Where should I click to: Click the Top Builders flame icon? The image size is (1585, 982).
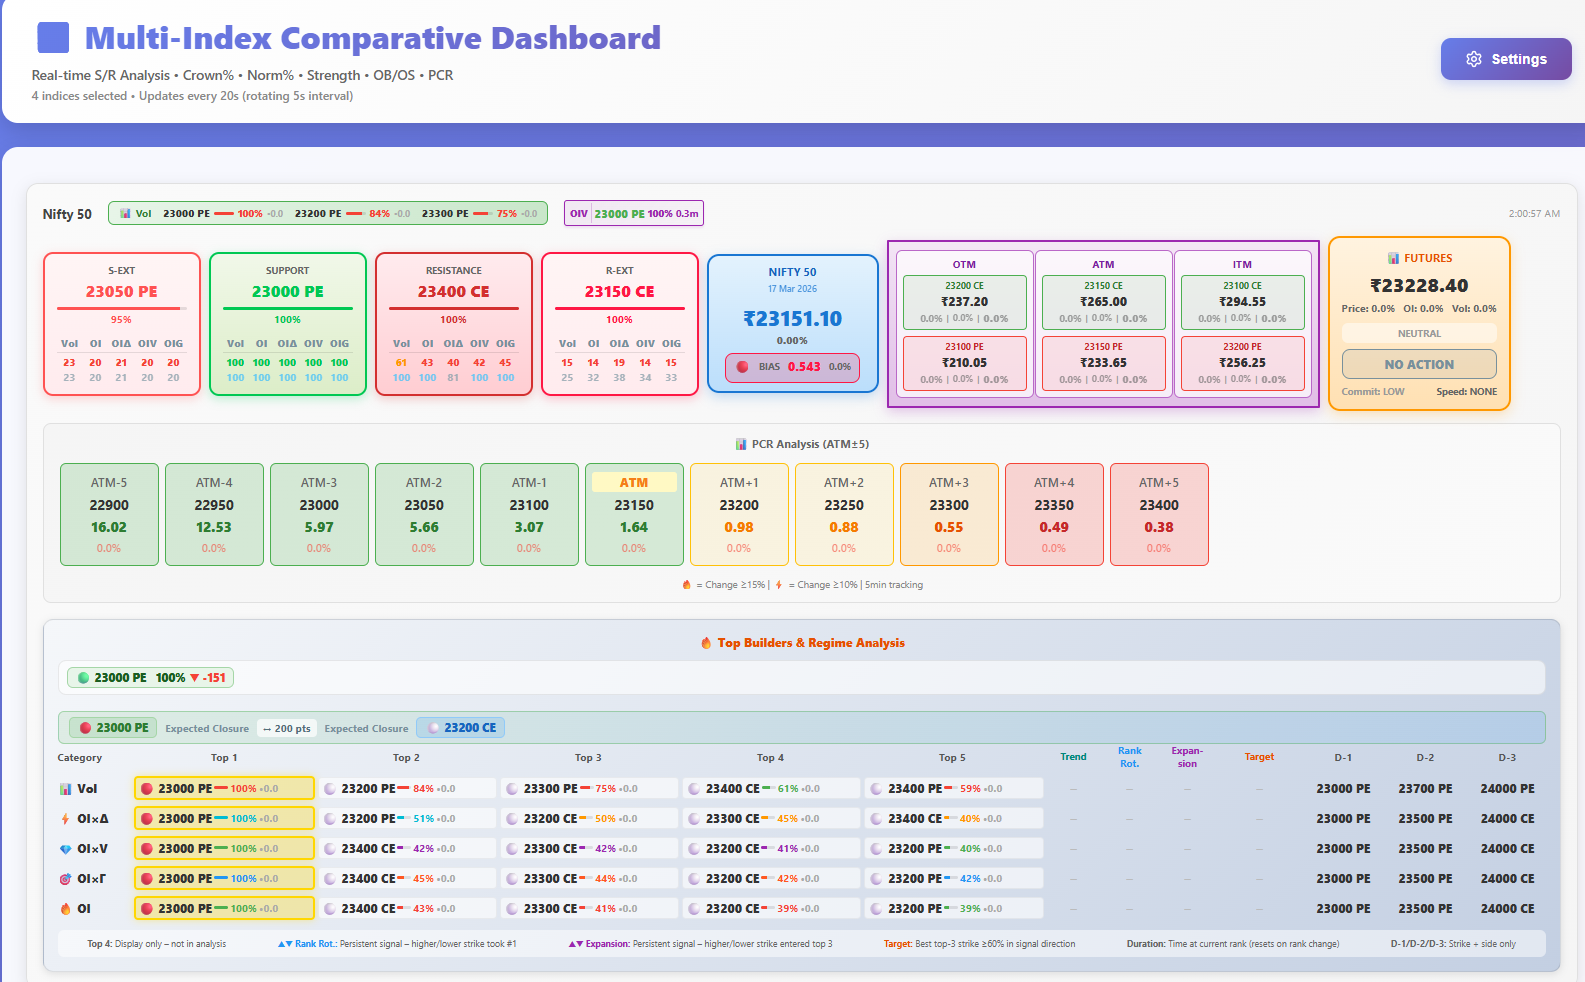click(x=706, y=643)
